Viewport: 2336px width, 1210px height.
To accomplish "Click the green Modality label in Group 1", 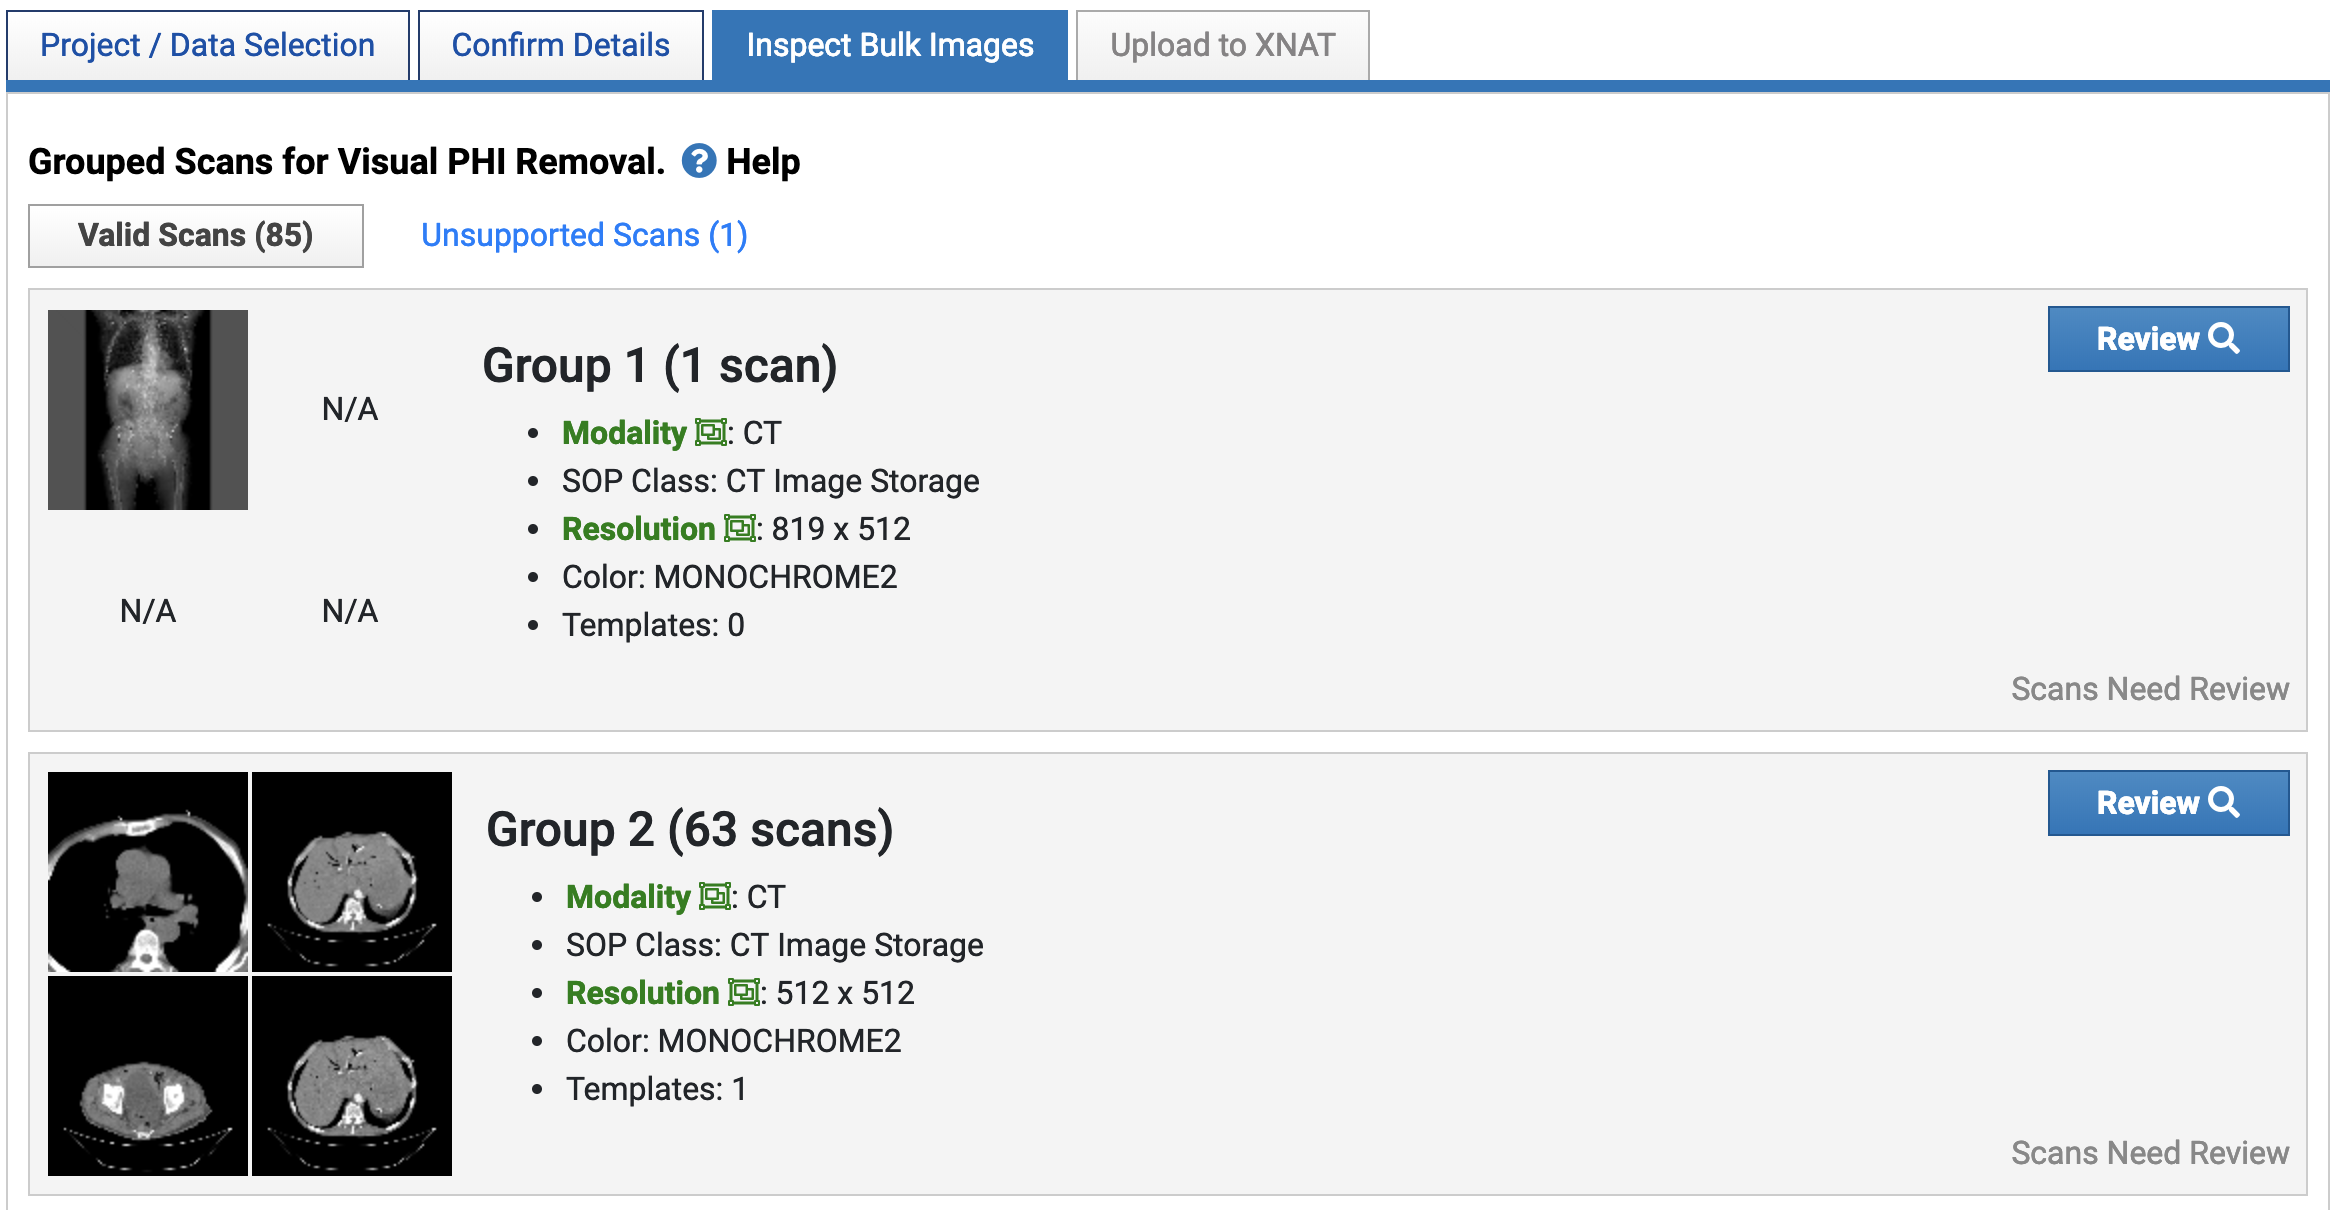I will [623, 433].
